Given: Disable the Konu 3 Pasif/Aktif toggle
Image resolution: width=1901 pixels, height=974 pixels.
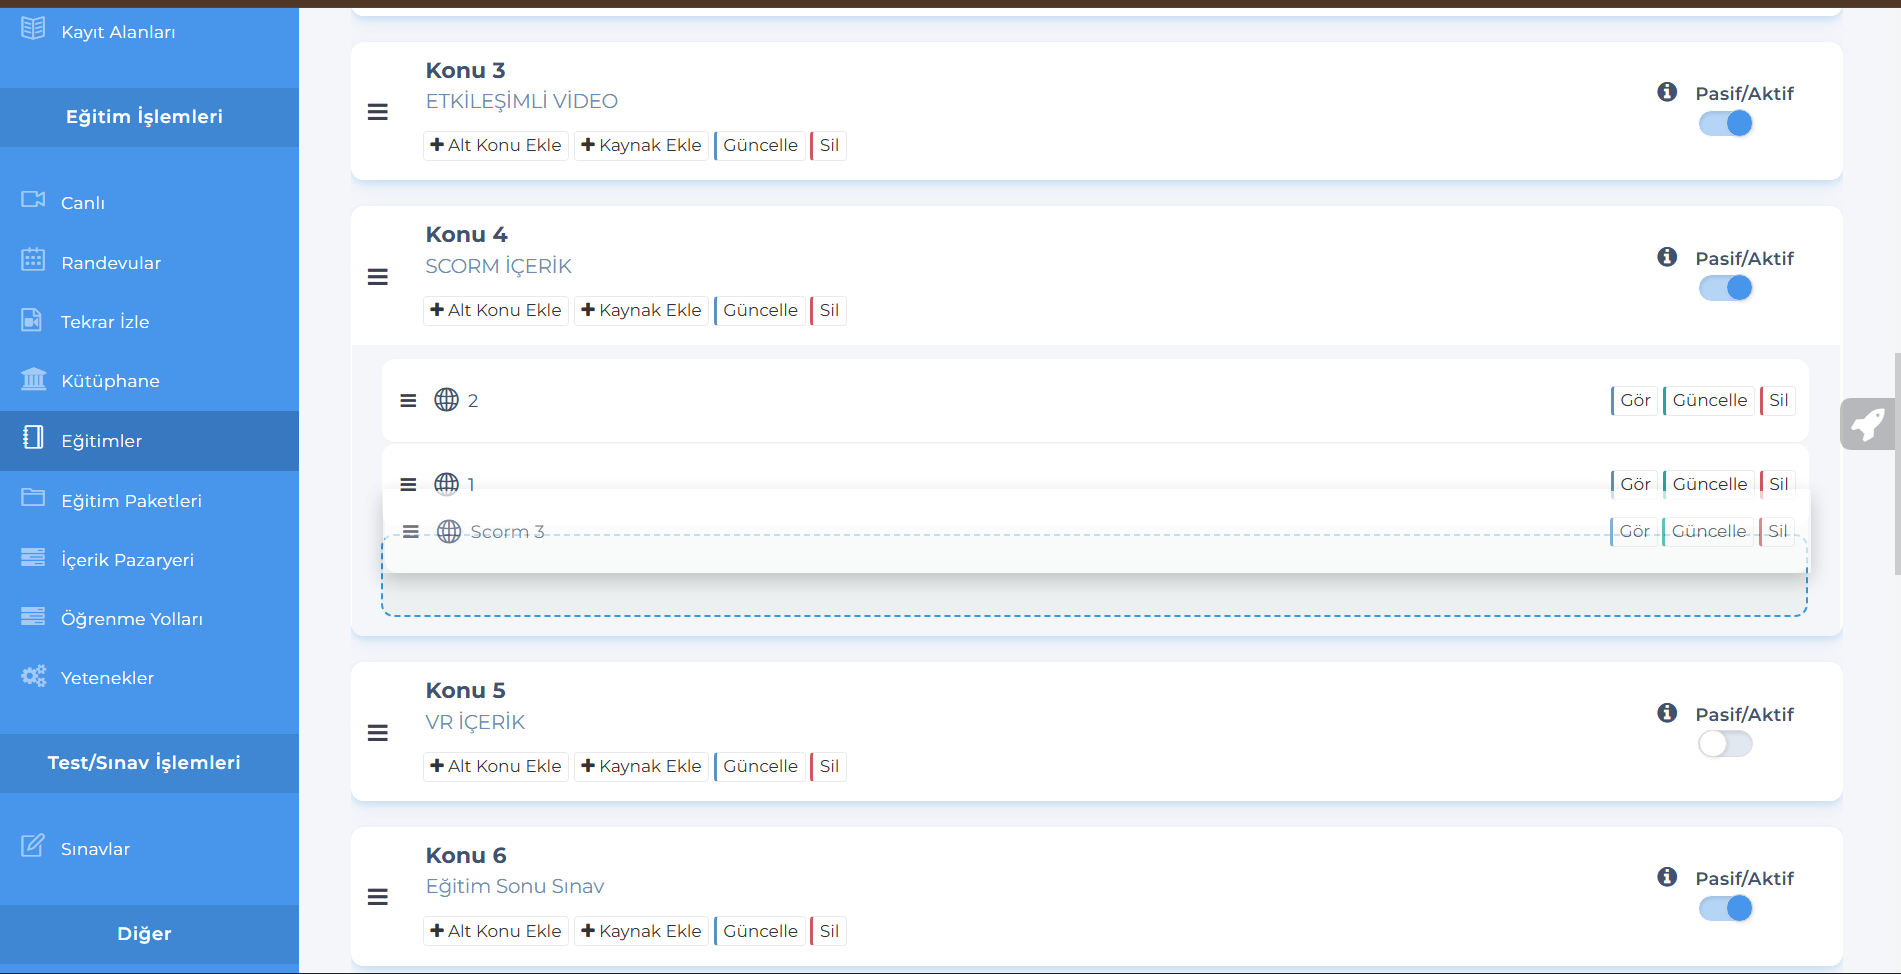Looking at the screenshot, I should (1725, 124).
